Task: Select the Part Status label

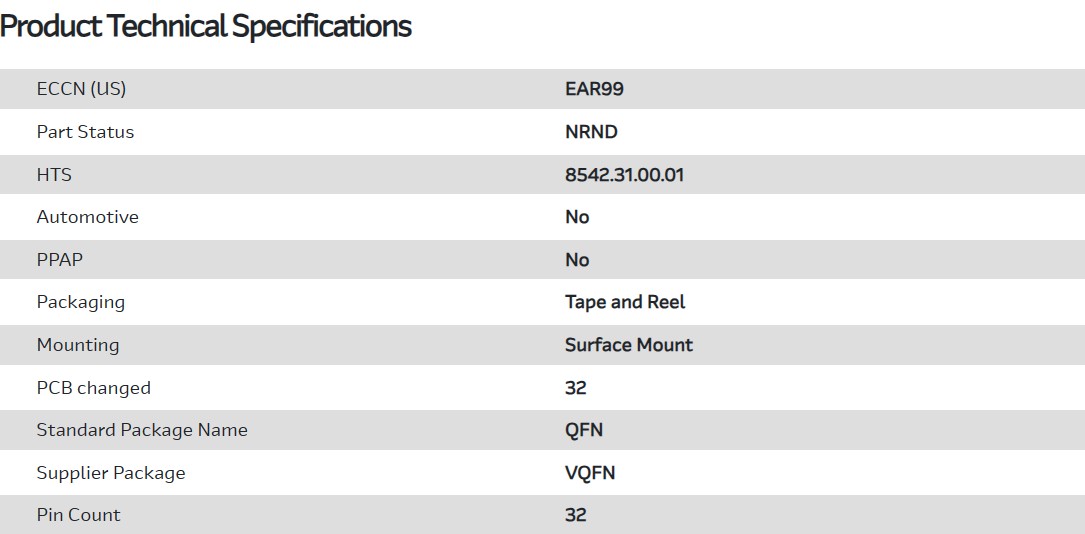Action: pos(85,132)
